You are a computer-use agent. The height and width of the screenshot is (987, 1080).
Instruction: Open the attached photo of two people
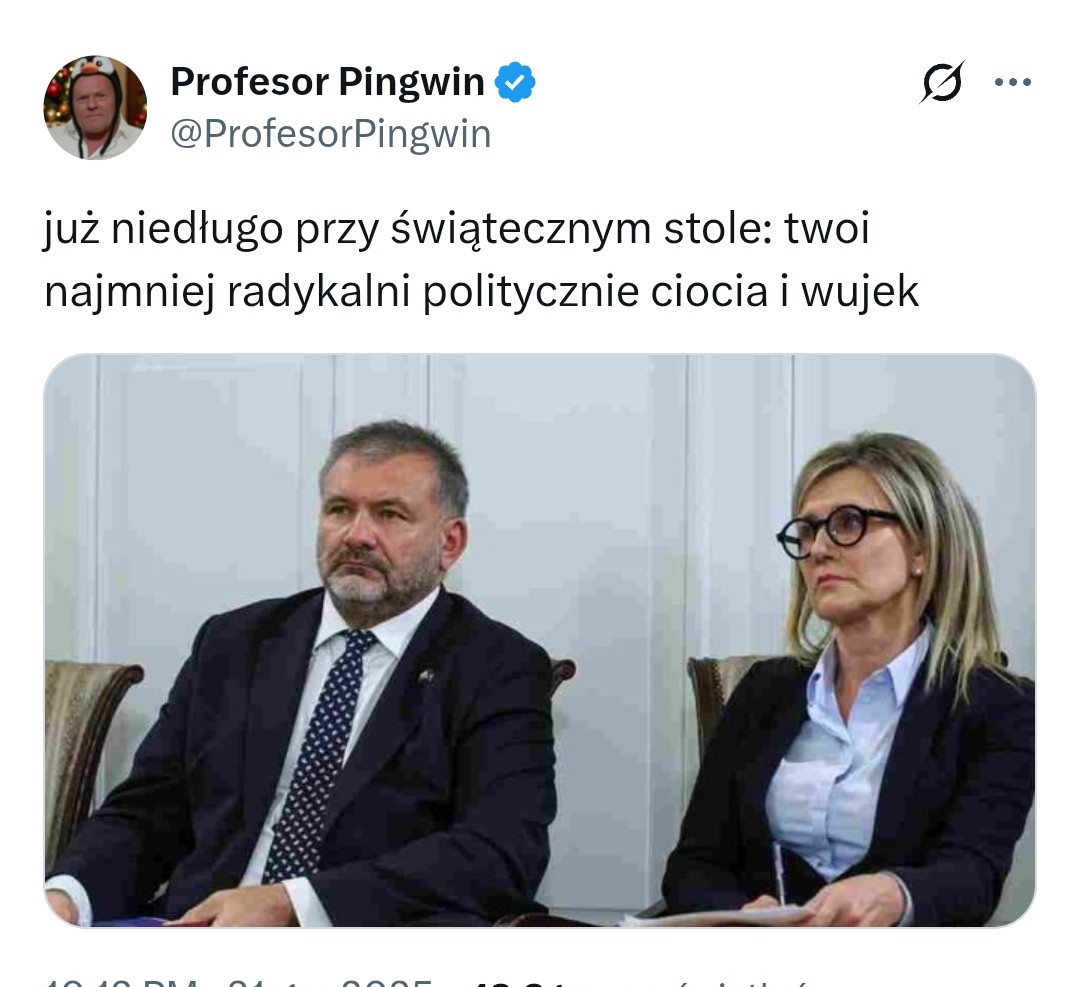click(540, 641)
